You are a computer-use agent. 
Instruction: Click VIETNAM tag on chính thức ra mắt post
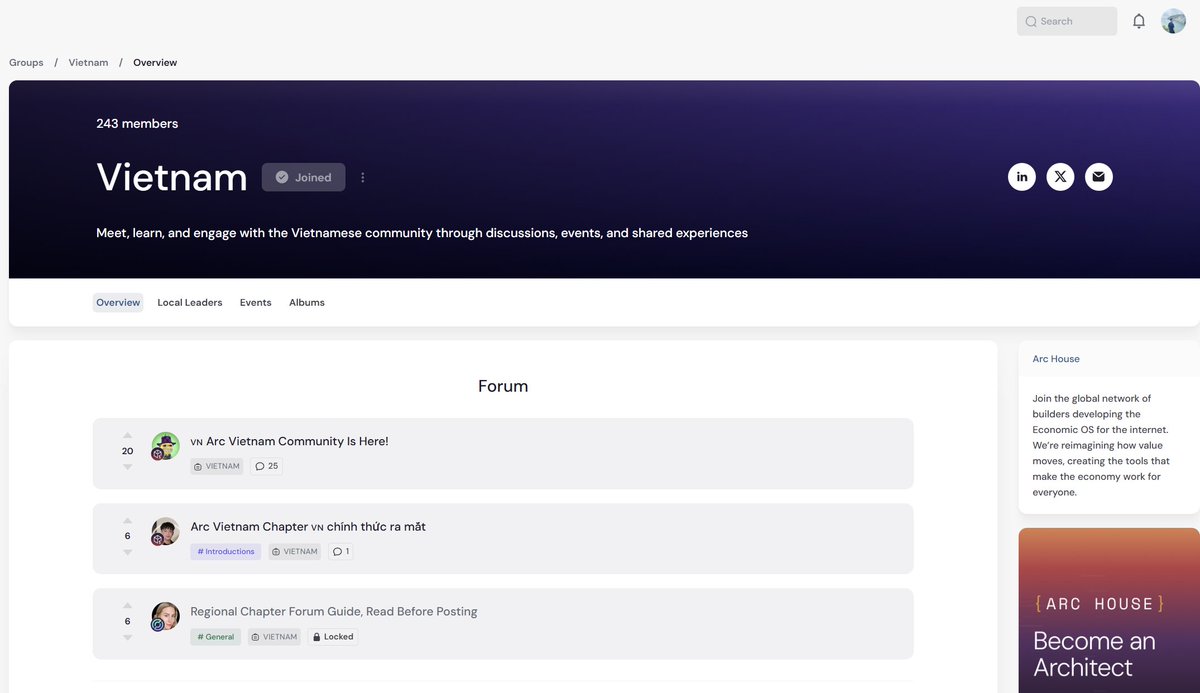coord(295,551)
